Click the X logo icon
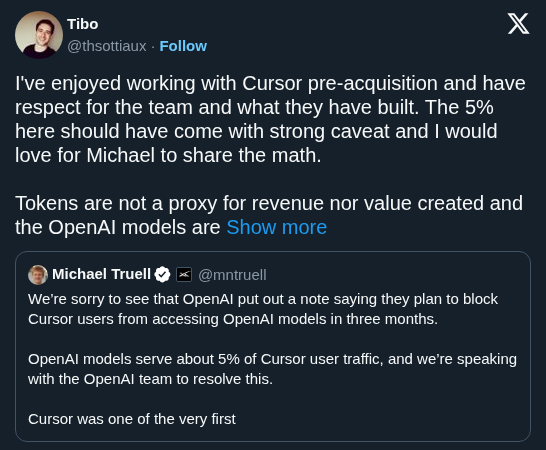The width and height of the screenshot is (546, 450). pos(518,24)
